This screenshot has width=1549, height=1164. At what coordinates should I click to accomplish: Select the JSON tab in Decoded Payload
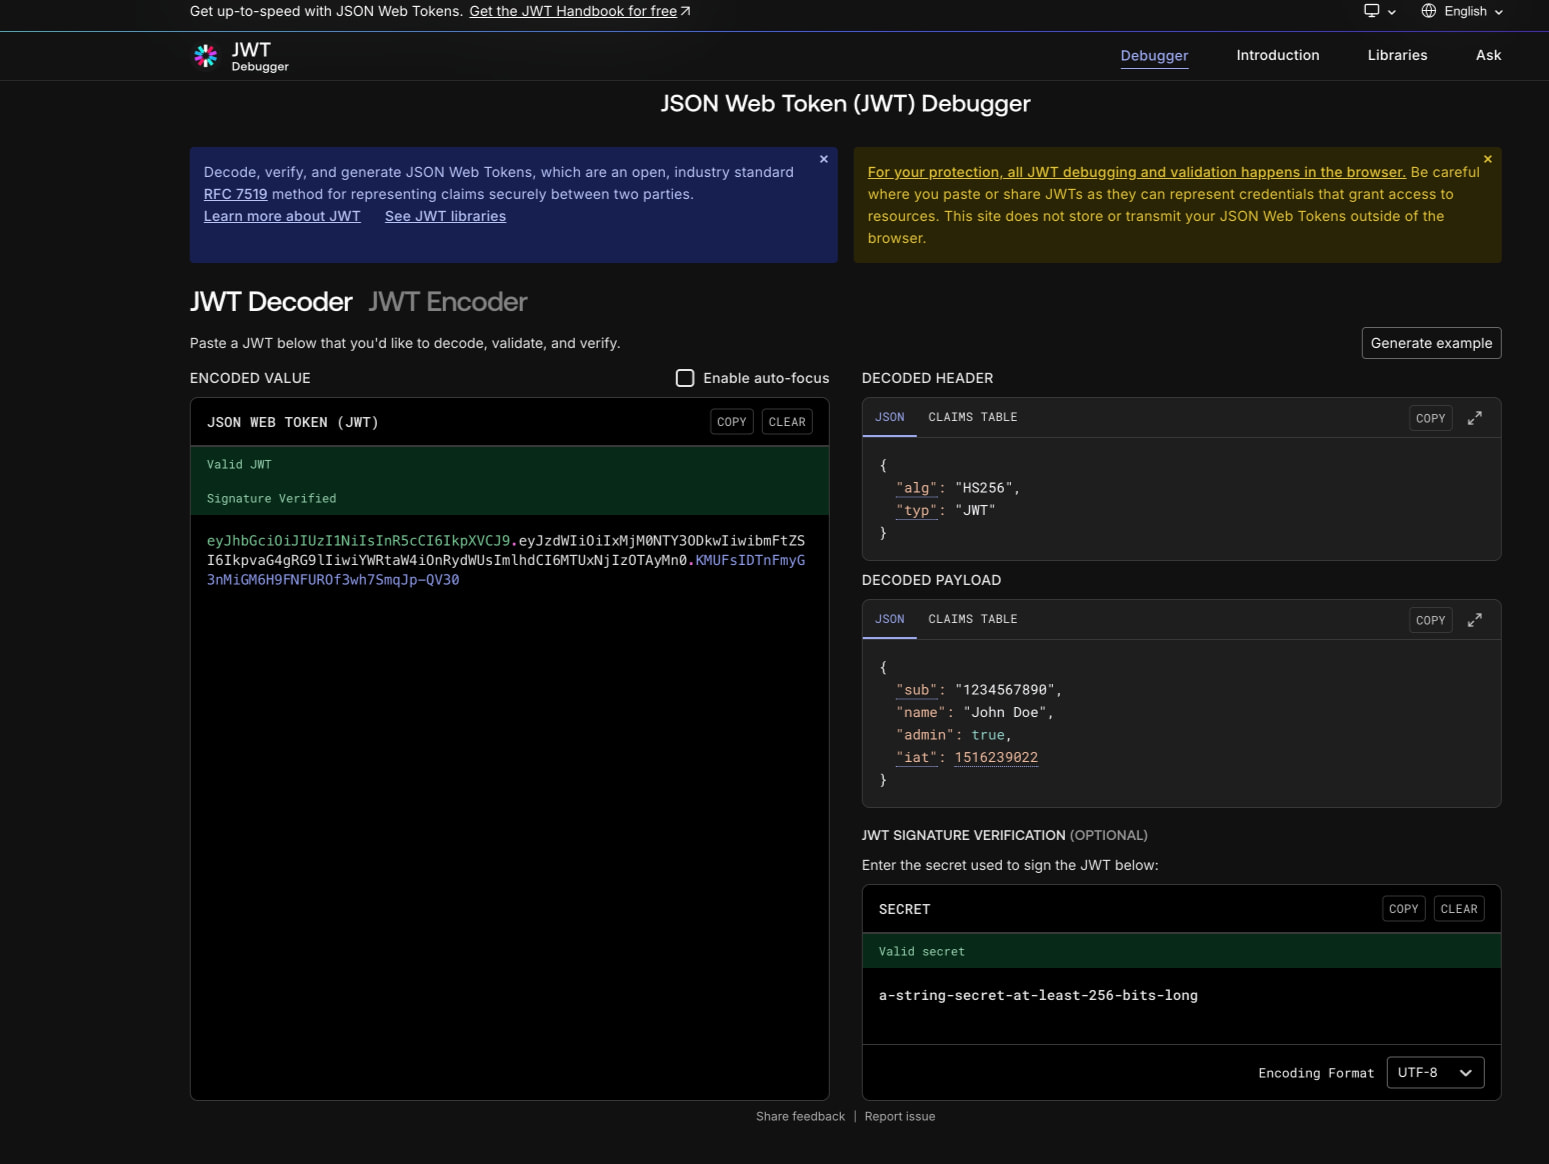coord(889,619)
